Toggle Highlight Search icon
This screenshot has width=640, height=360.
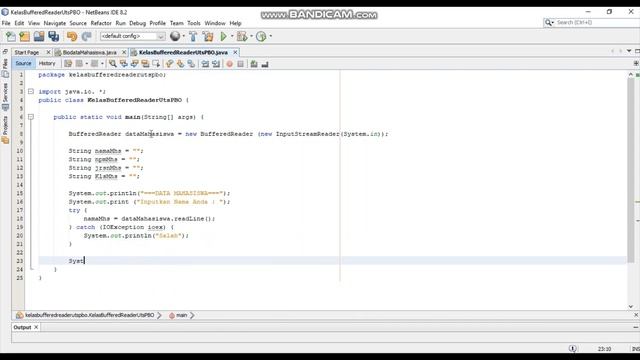tap(145, 64)
